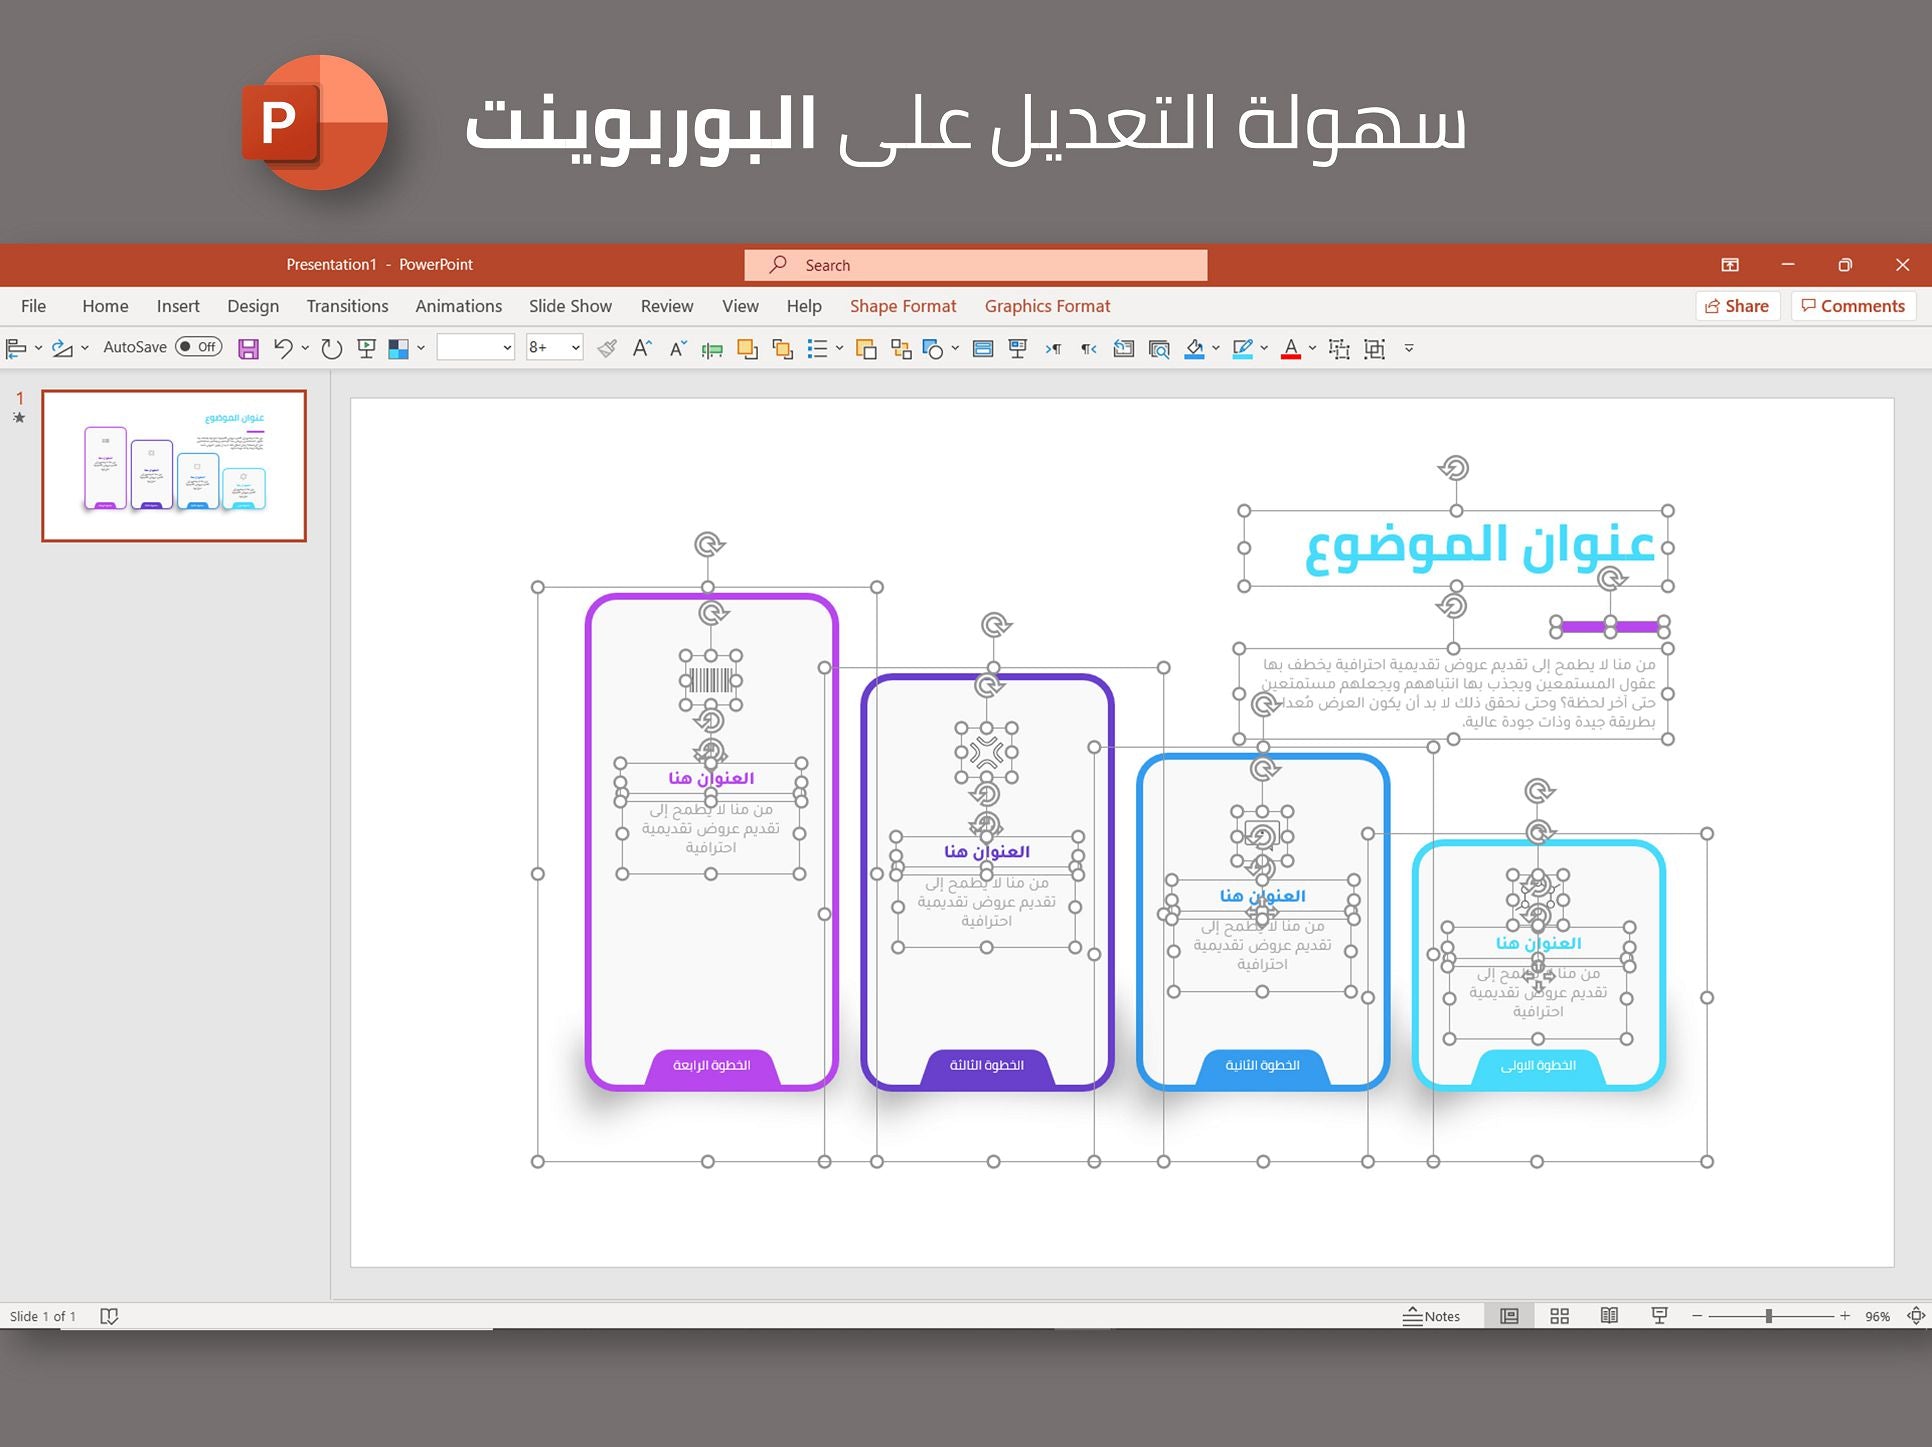Click the Send Backward icon

click(783, 348)
